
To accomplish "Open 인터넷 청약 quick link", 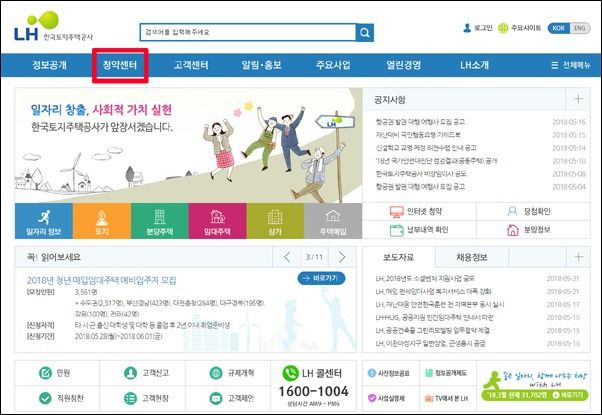I will (416, 211).
